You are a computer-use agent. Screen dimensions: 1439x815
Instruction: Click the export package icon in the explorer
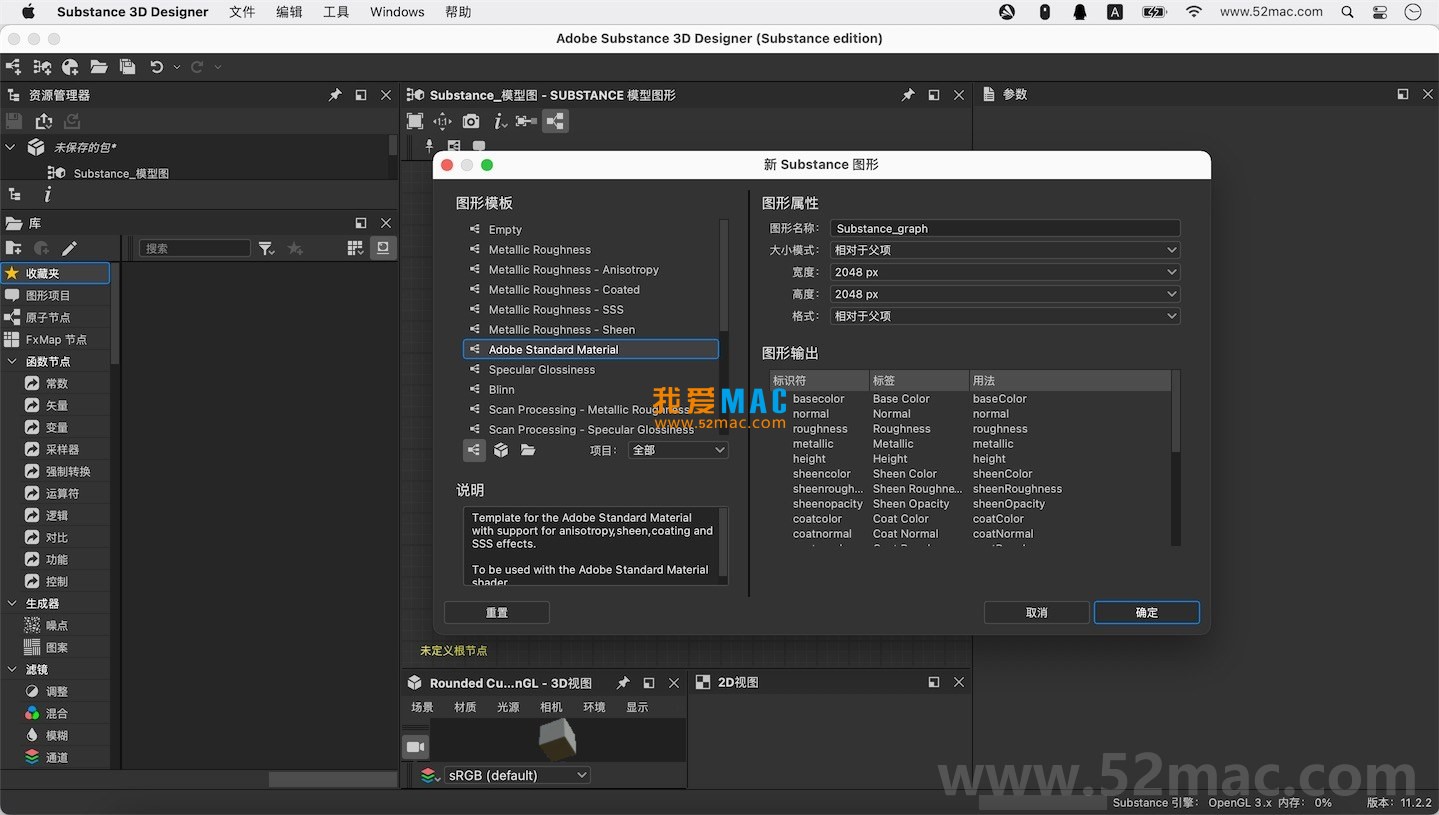click(x=43, y=121)
